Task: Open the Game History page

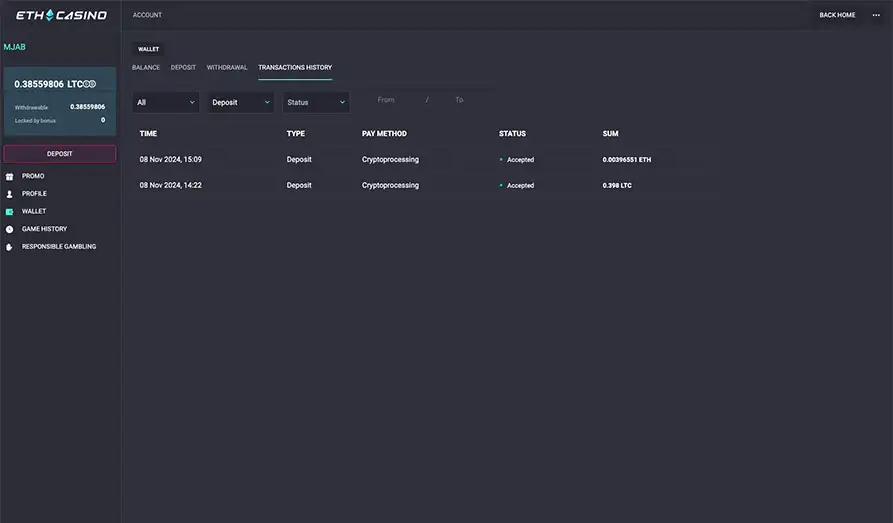Action: 44,229
